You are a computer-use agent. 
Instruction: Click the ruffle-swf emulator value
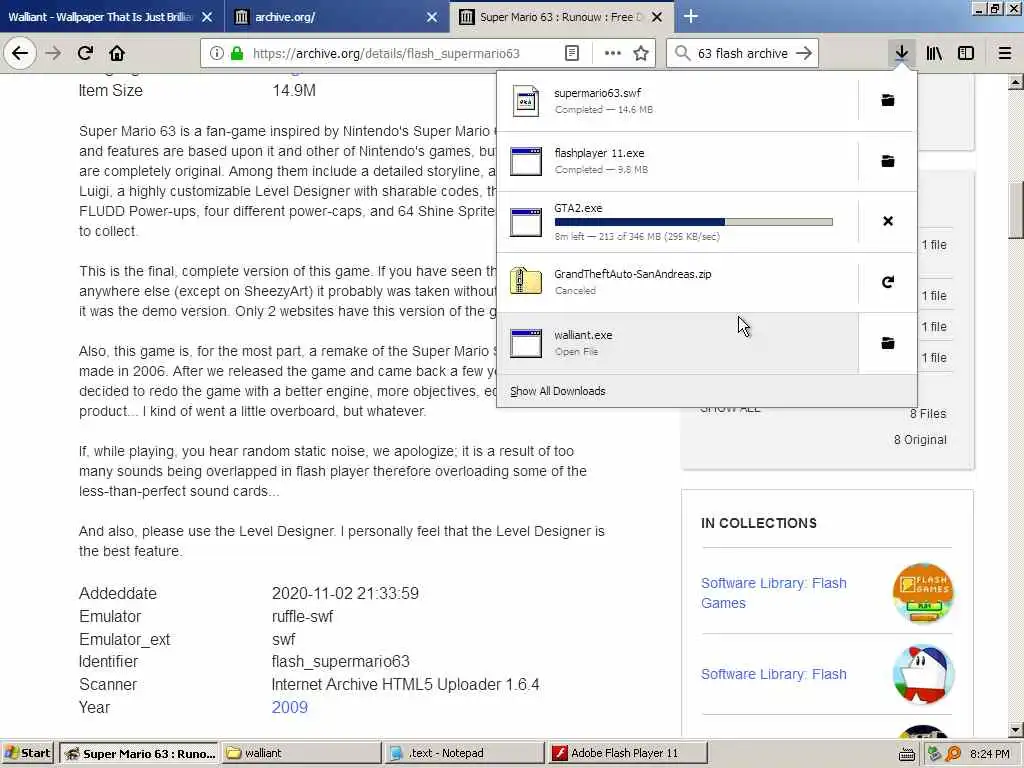pos(302,616)
